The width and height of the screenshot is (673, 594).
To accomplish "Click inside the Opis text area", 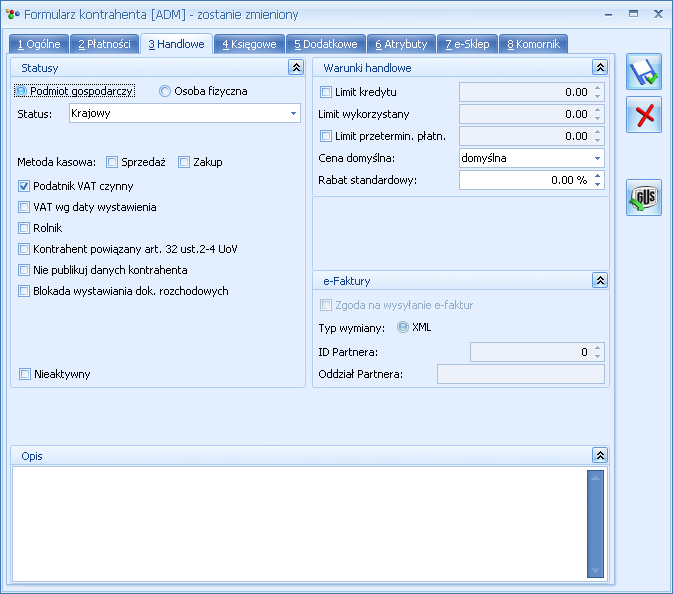I will click(299, 524).
